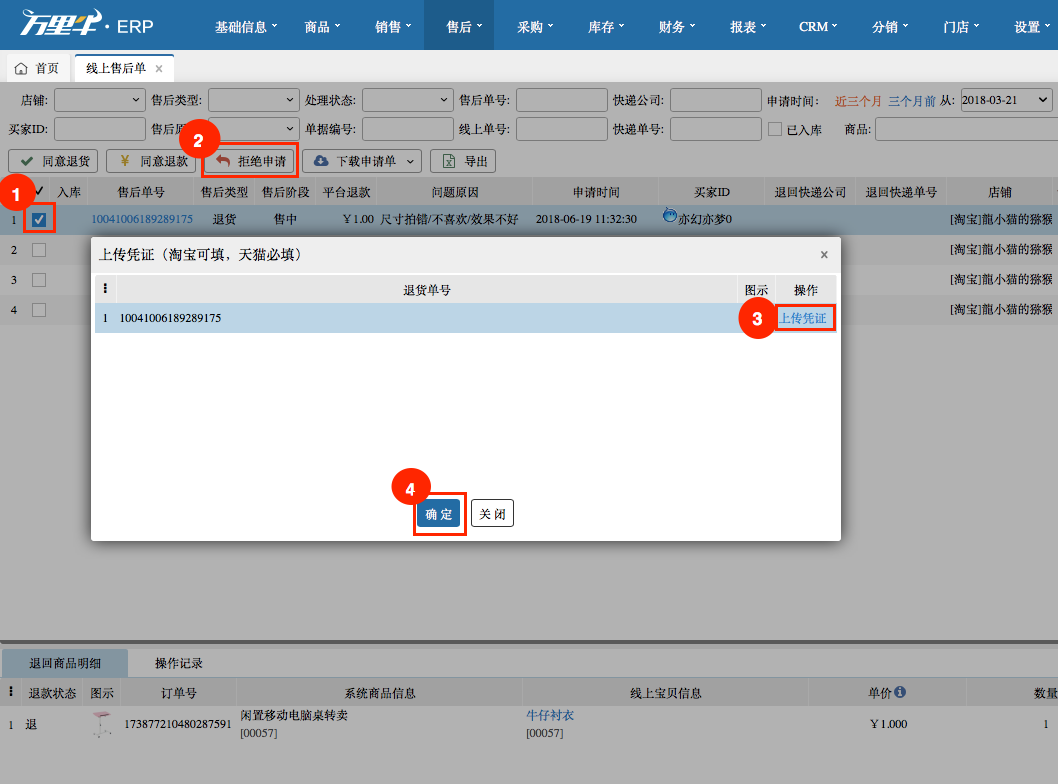Open the CRM menu
The width and height of the screenshot is (1058, 784).
point(818,26)
